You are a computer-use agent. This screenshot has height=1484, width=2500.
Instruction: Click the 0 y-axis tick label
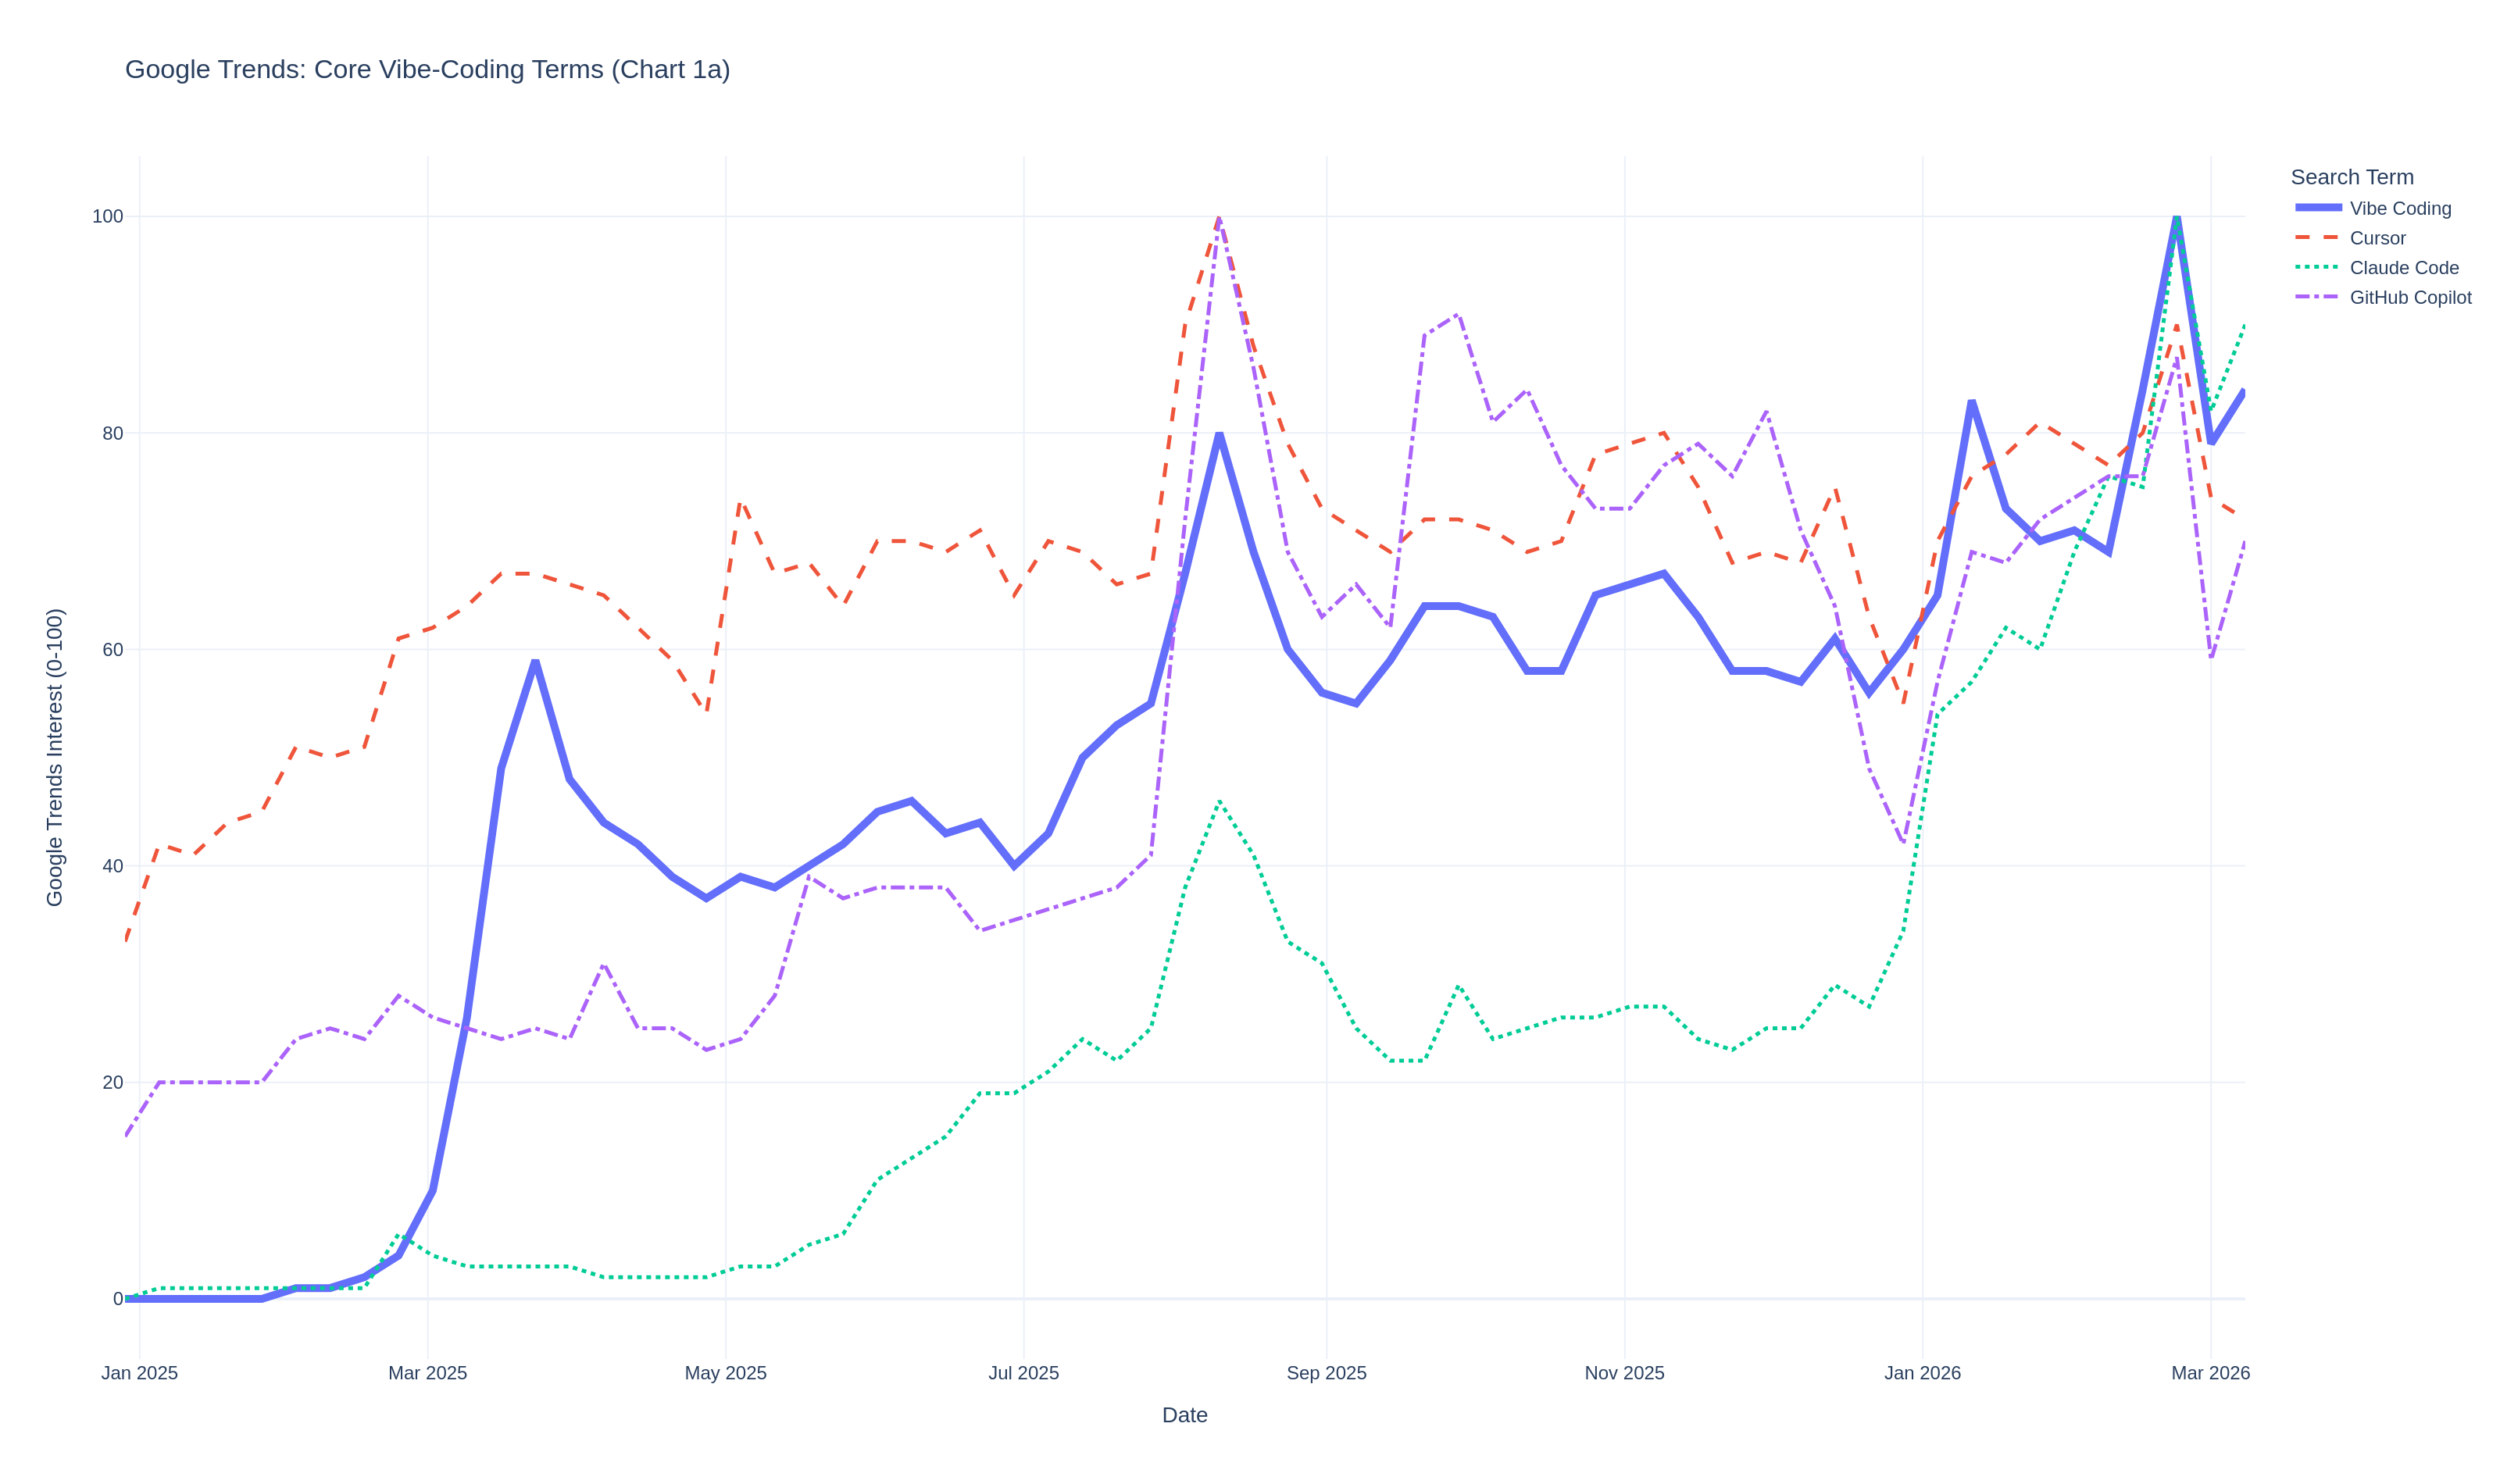click(118, 1299)
